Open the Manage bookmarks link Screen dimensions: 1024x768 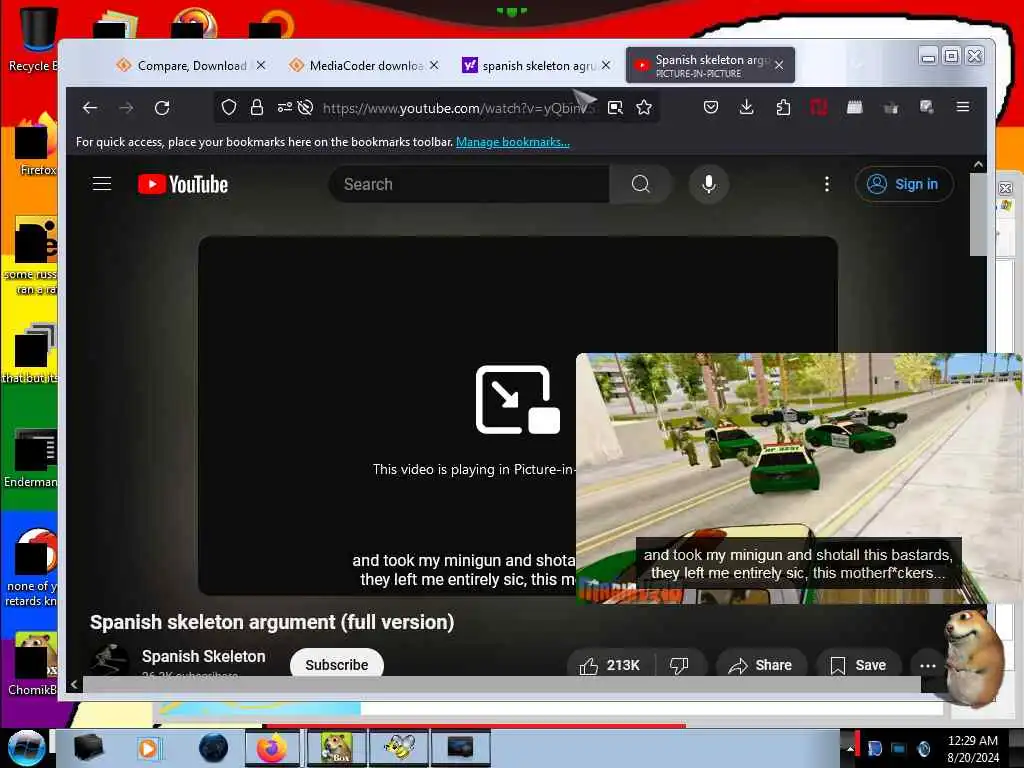pyautogui.click(x=513, y=142)
